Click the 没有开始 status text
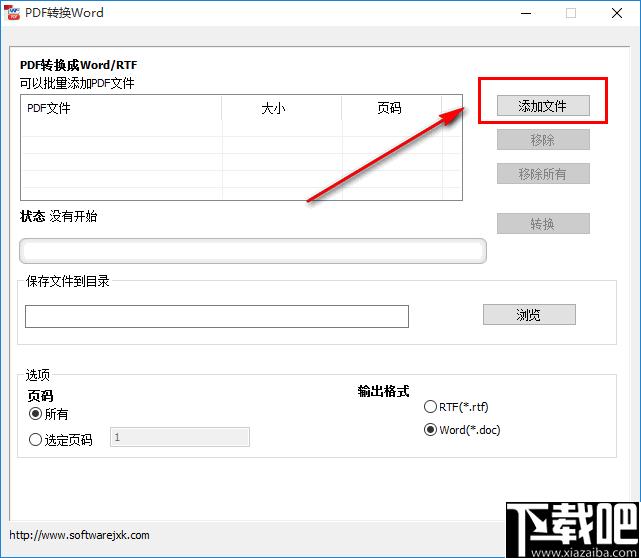The image size is (641, 558). [x=73, y=216]
